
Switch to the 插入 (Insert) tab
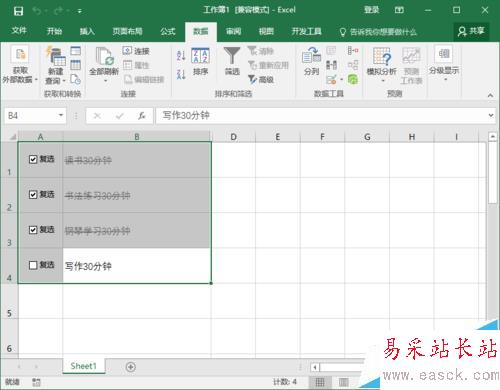[x=87, y=31]
